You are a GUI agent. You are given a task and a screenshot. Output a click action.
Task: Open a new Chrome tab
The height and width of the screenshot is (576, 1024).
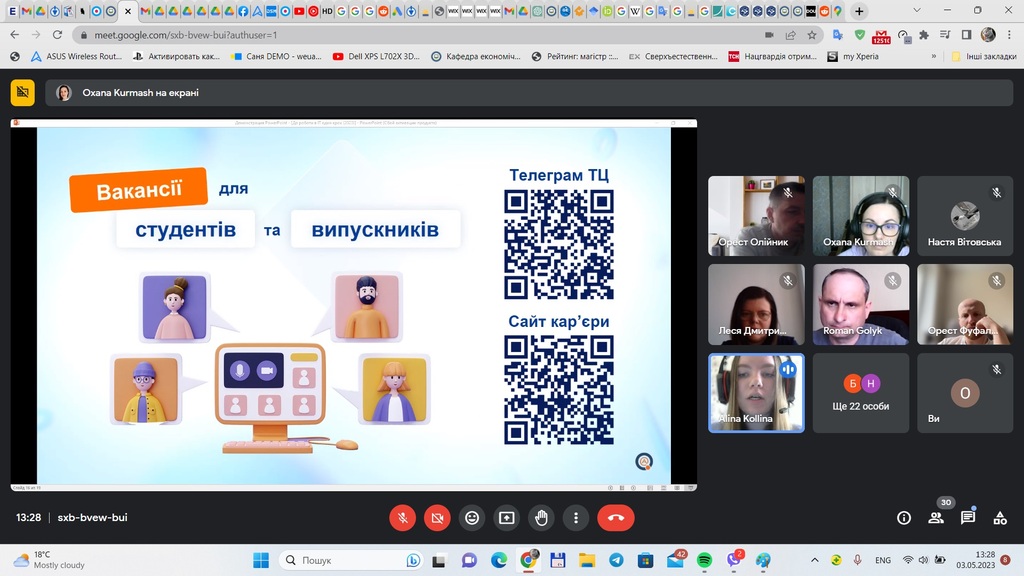859,11
